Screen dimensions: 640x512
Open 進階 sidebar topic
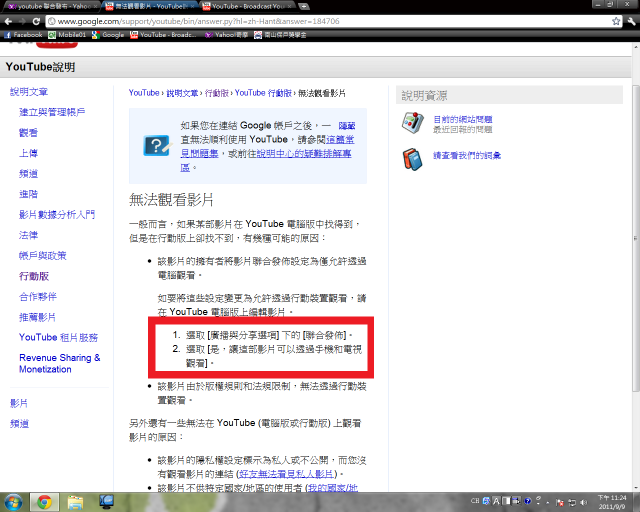(28, 194)
